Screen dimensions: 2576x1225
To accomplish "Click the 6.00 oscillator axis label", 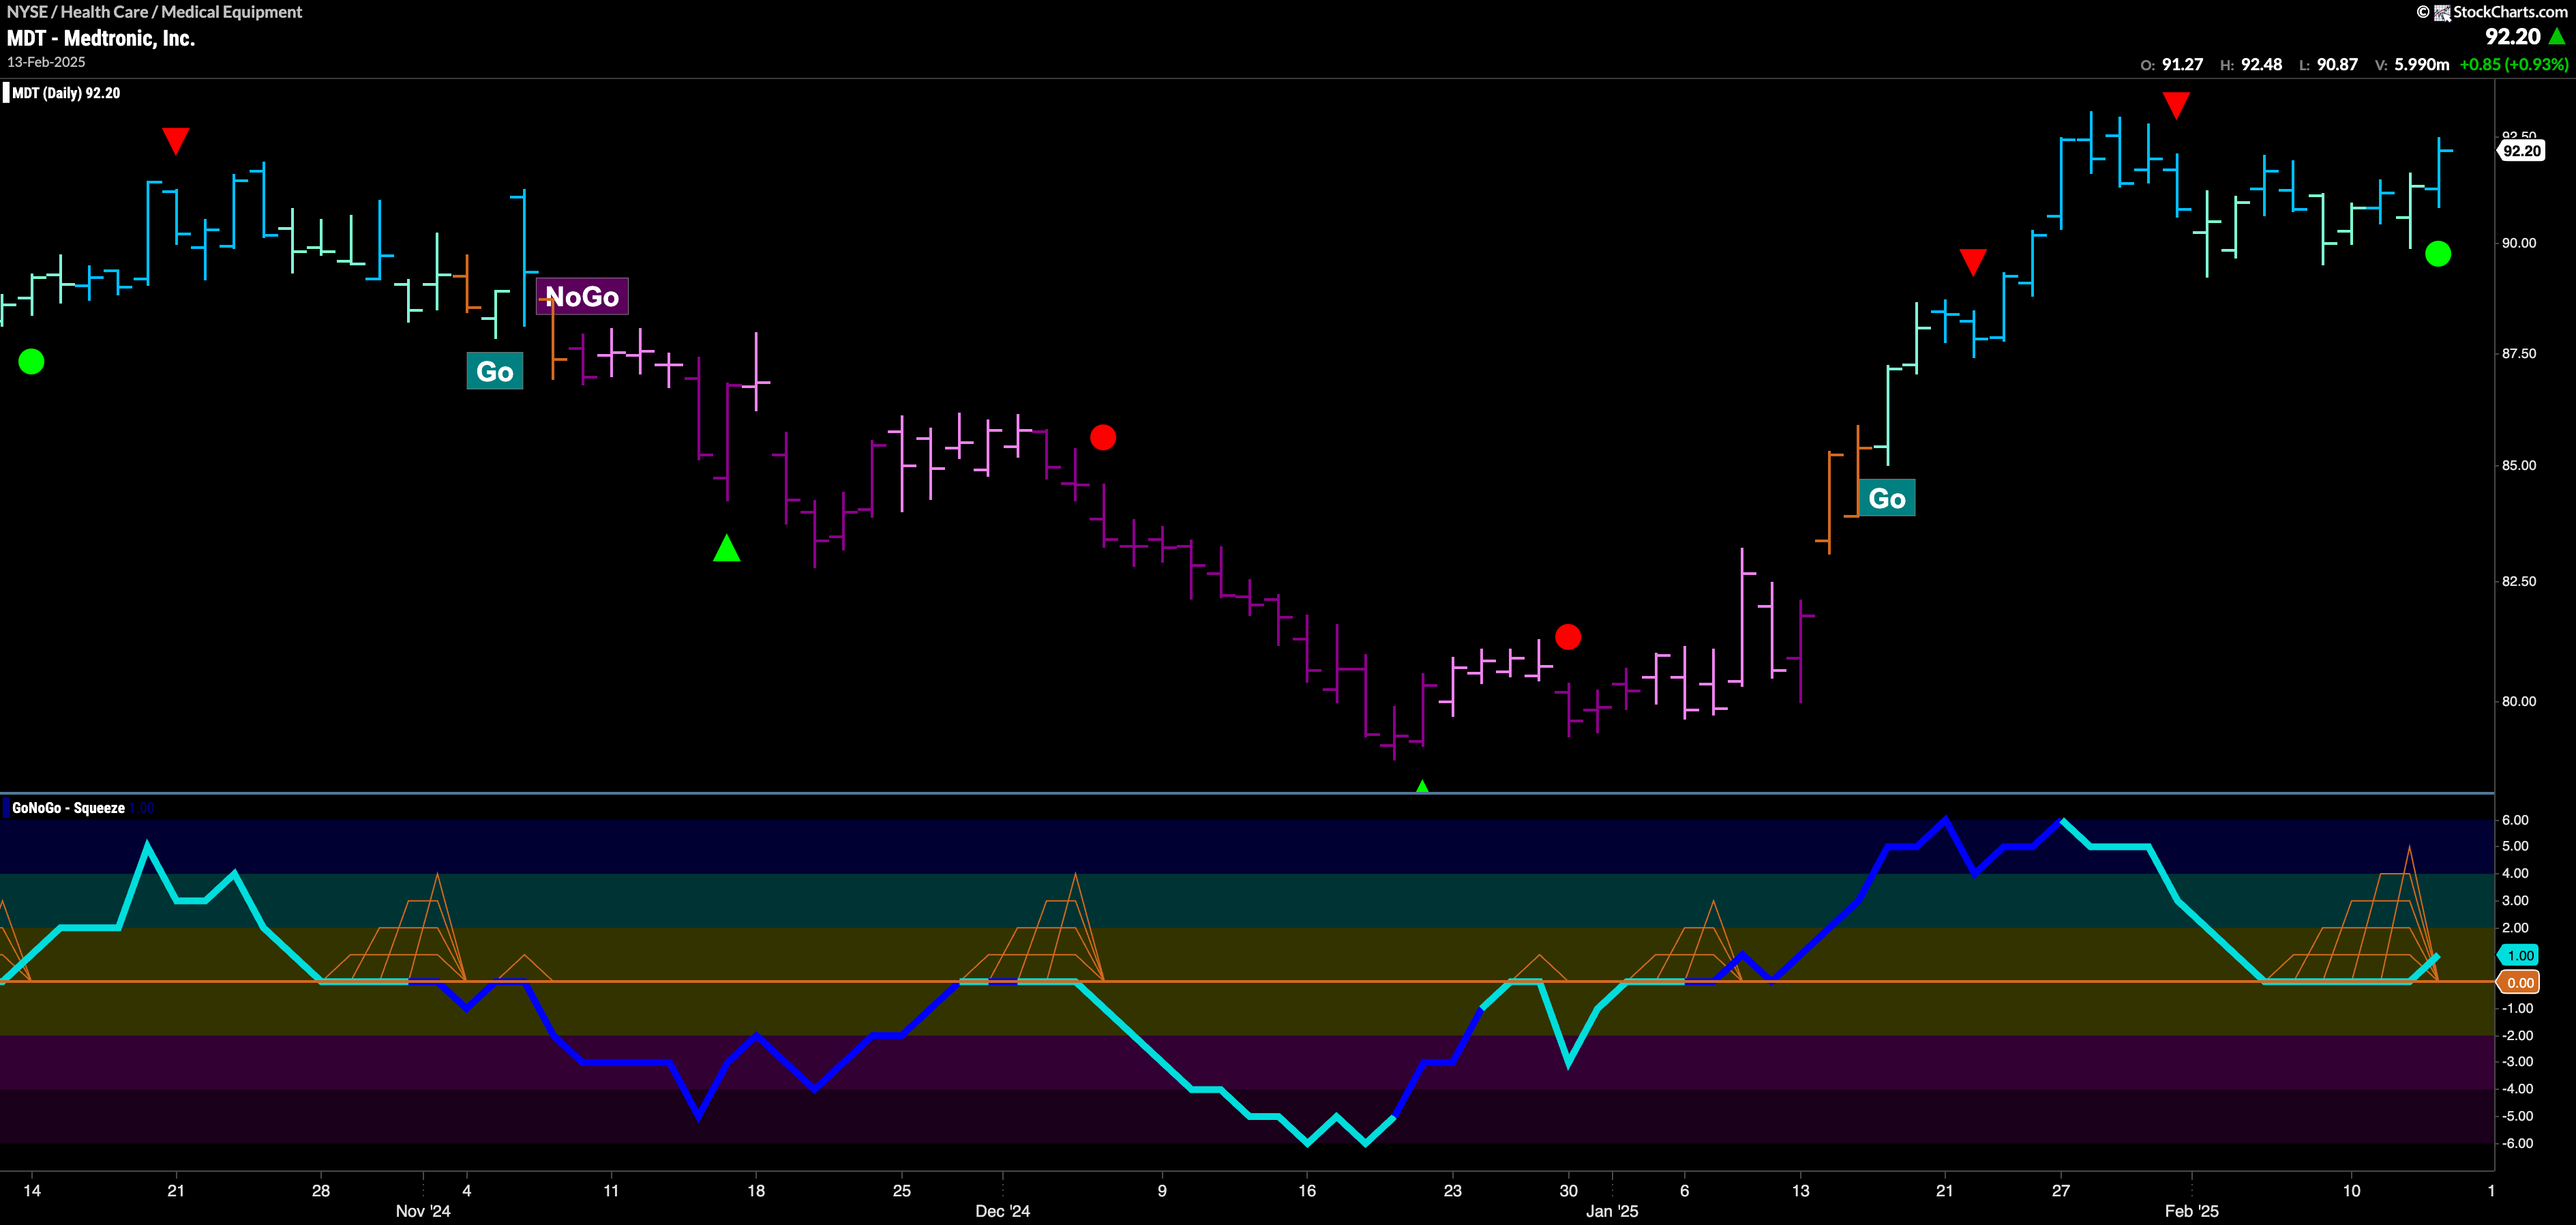I will (x=2515, y=820).
